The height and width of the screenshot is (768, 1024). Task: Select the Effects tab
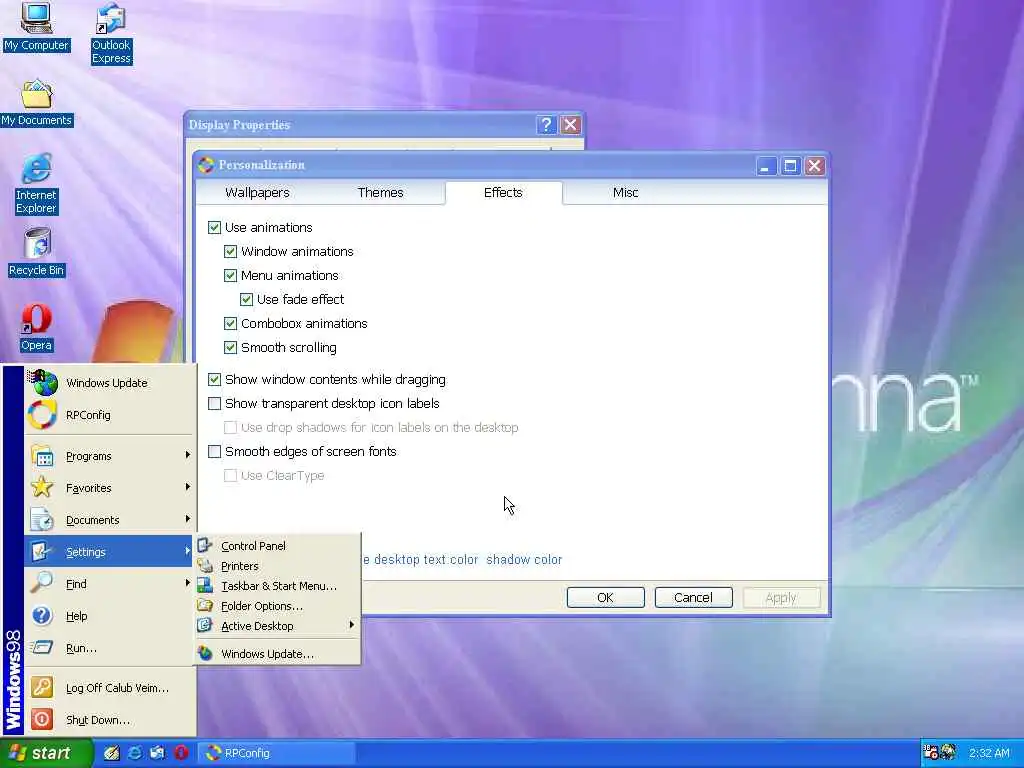pyautogui.click(x=503, y=193)
